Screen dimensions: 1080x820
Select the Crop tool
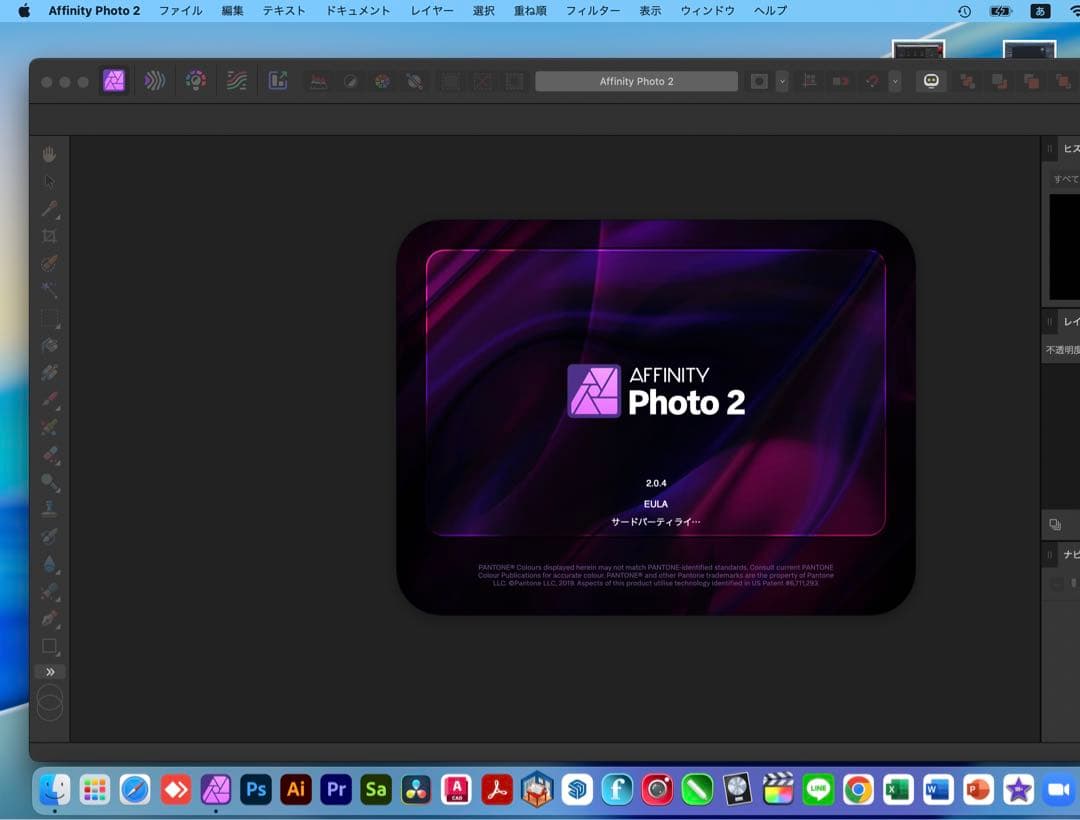49,236
